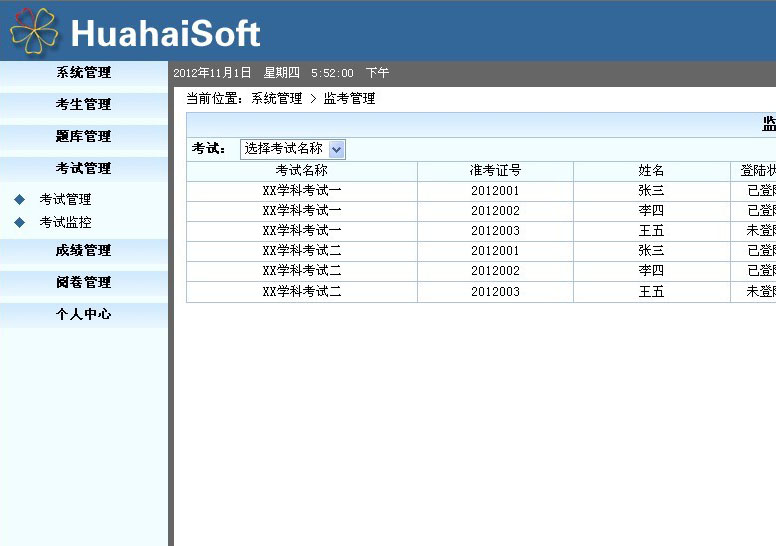Select XX学科考试二 cell beside 2012002
The height and width of the screenshot is (546, 776).
point(302,271)
